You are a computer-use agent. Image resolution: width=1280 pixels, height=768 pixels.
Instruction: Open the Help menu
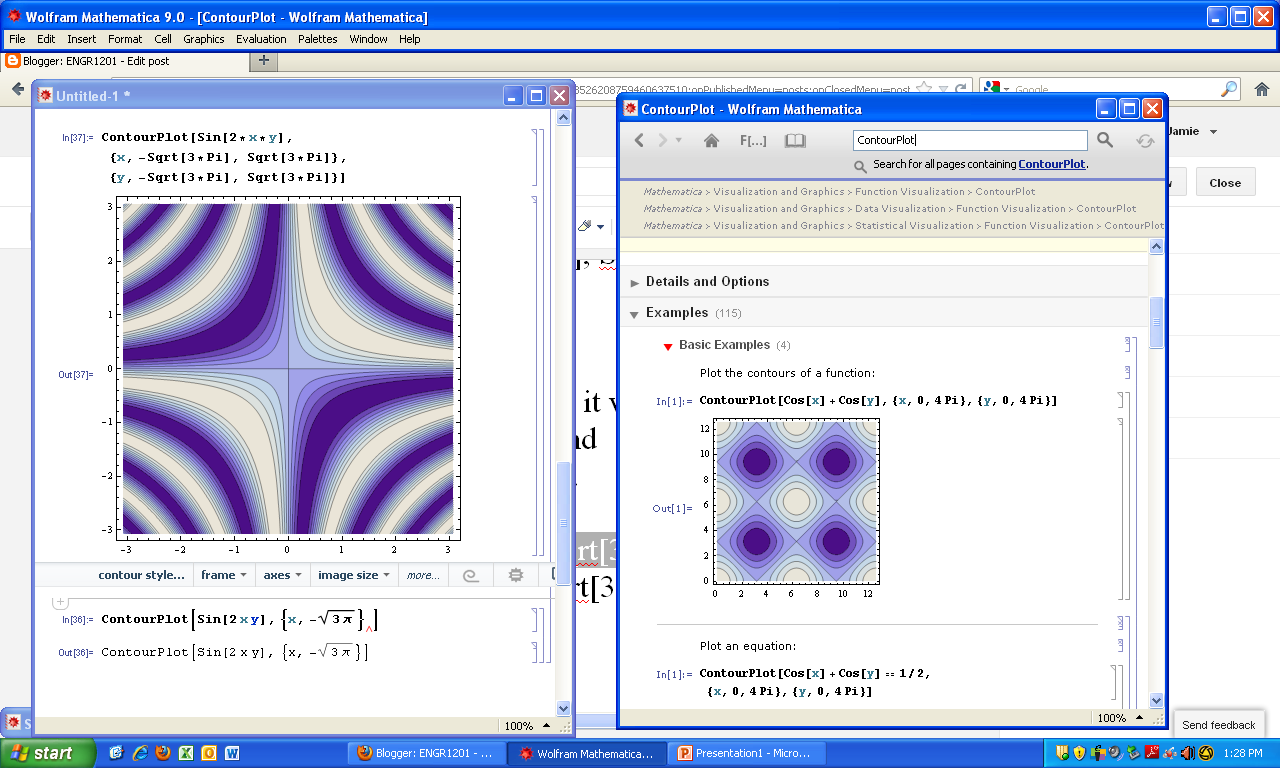click(x=410, y=39)
